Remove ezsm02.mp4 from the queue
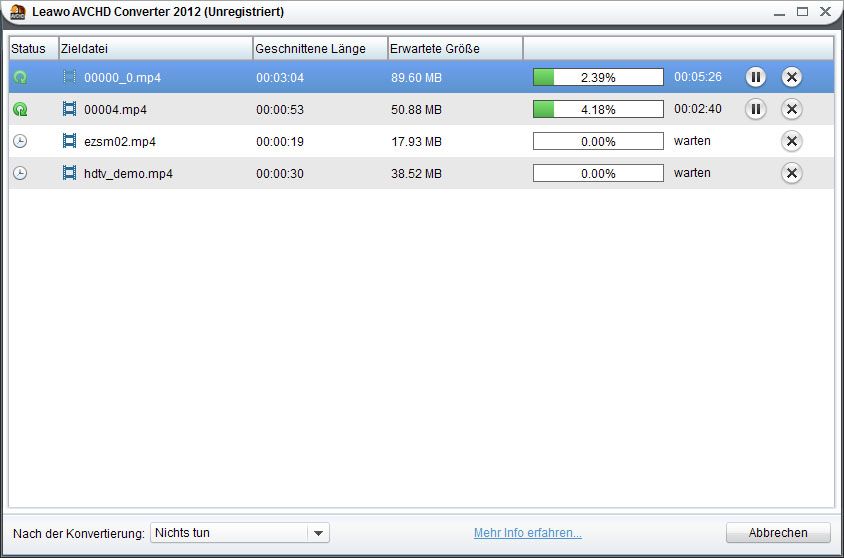Viewport: 844px width, 558px height. 792,141
